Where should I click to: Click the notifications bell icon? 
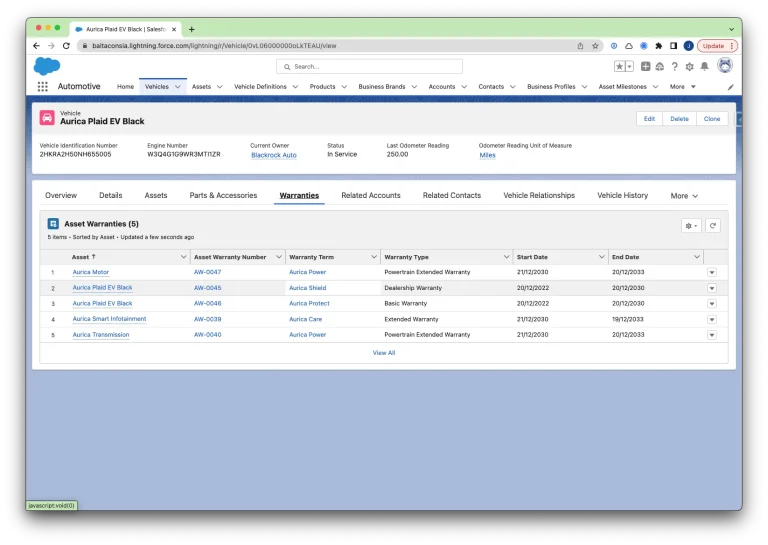click(x=704, y=66)
